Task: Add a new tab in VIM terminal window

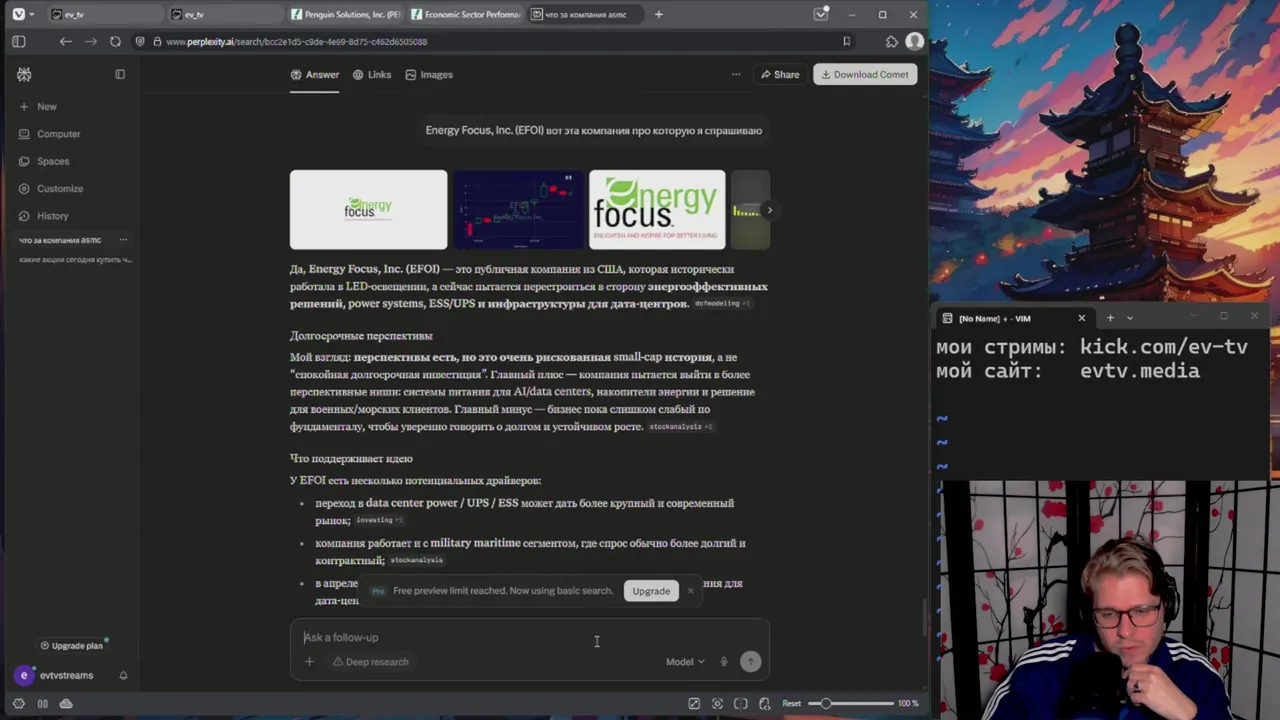Action: click(1110, 318)
